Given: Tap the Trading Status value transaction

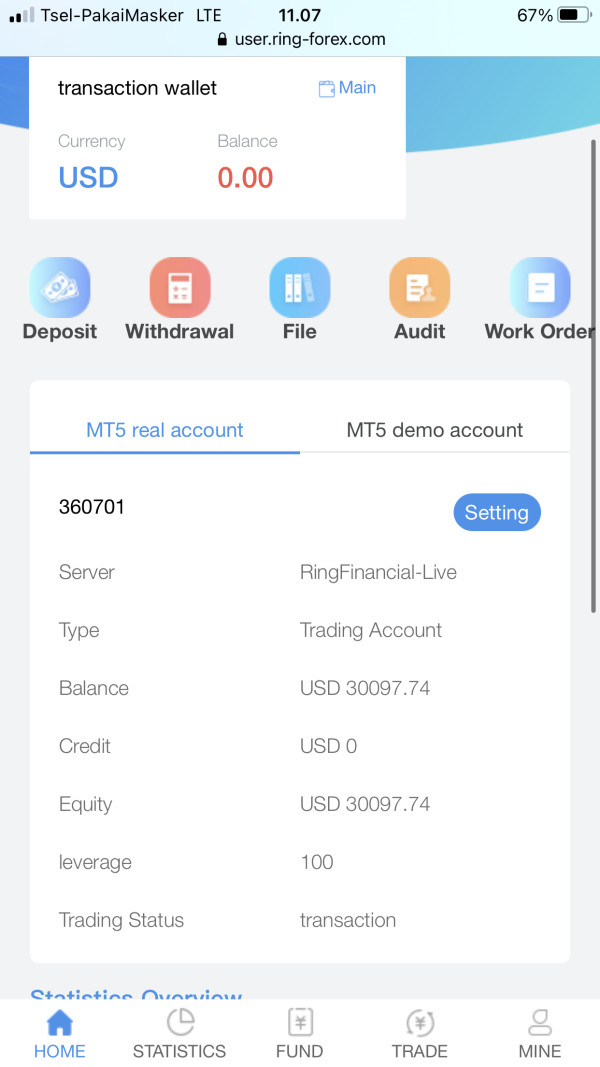Looking at the screenshot, I should click(x=348, y=920).
